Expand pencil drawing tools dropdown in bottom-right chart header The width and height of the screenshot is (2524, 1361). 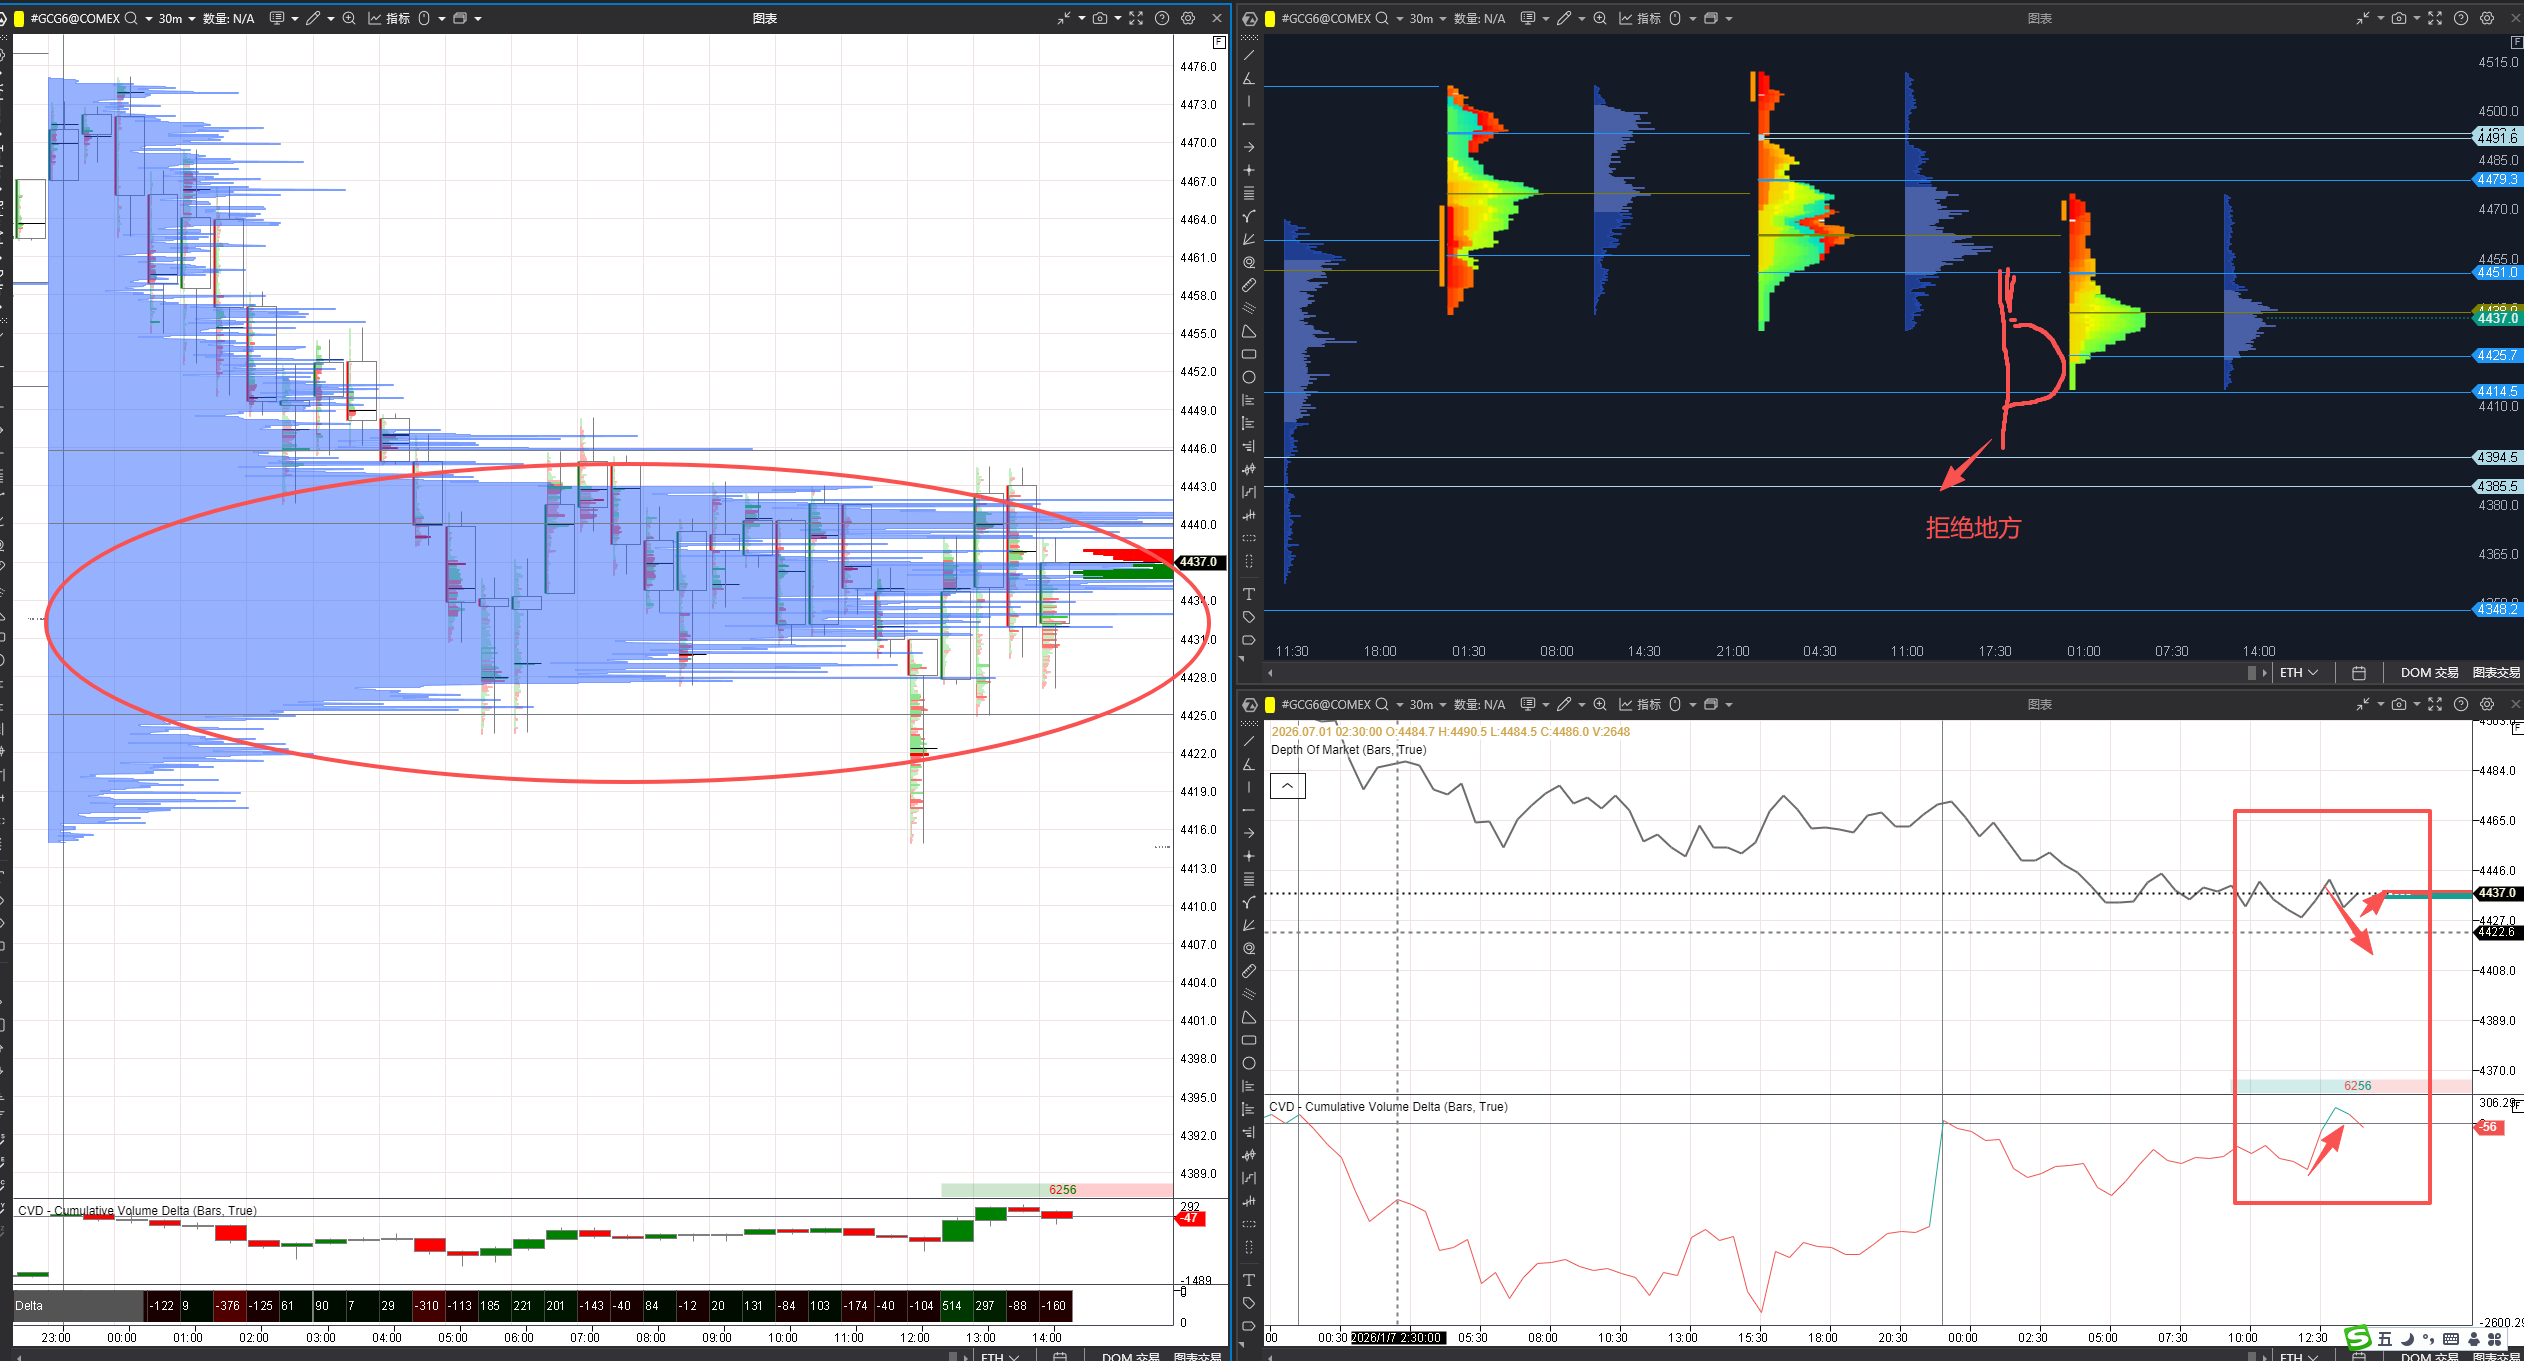1582,704
